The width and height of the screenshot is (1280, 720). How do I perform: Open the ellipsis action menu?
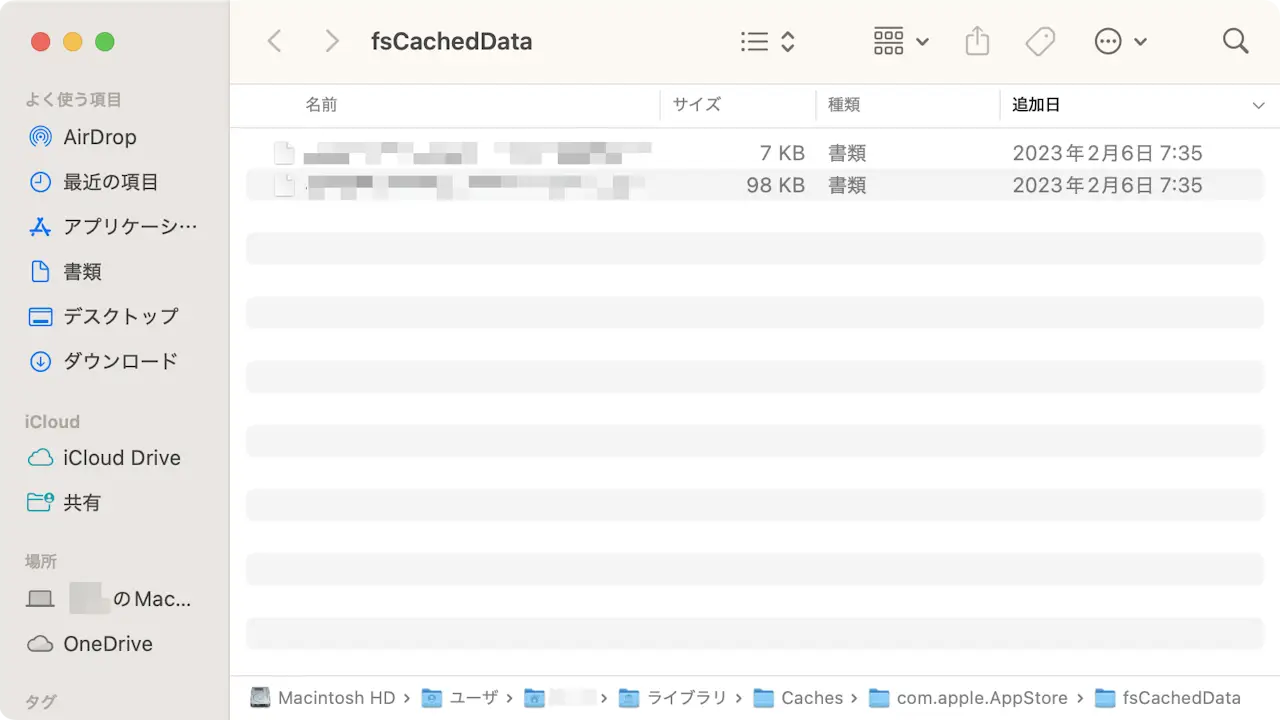coord(1120,41)
